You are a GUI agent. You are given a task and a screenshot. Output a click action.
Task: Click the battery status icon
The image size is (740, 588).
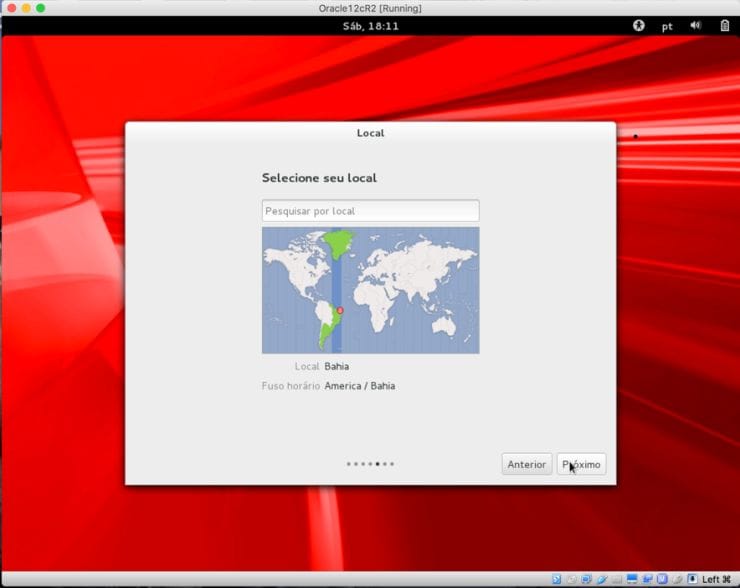pyautogui.click(x=724, y=26)
